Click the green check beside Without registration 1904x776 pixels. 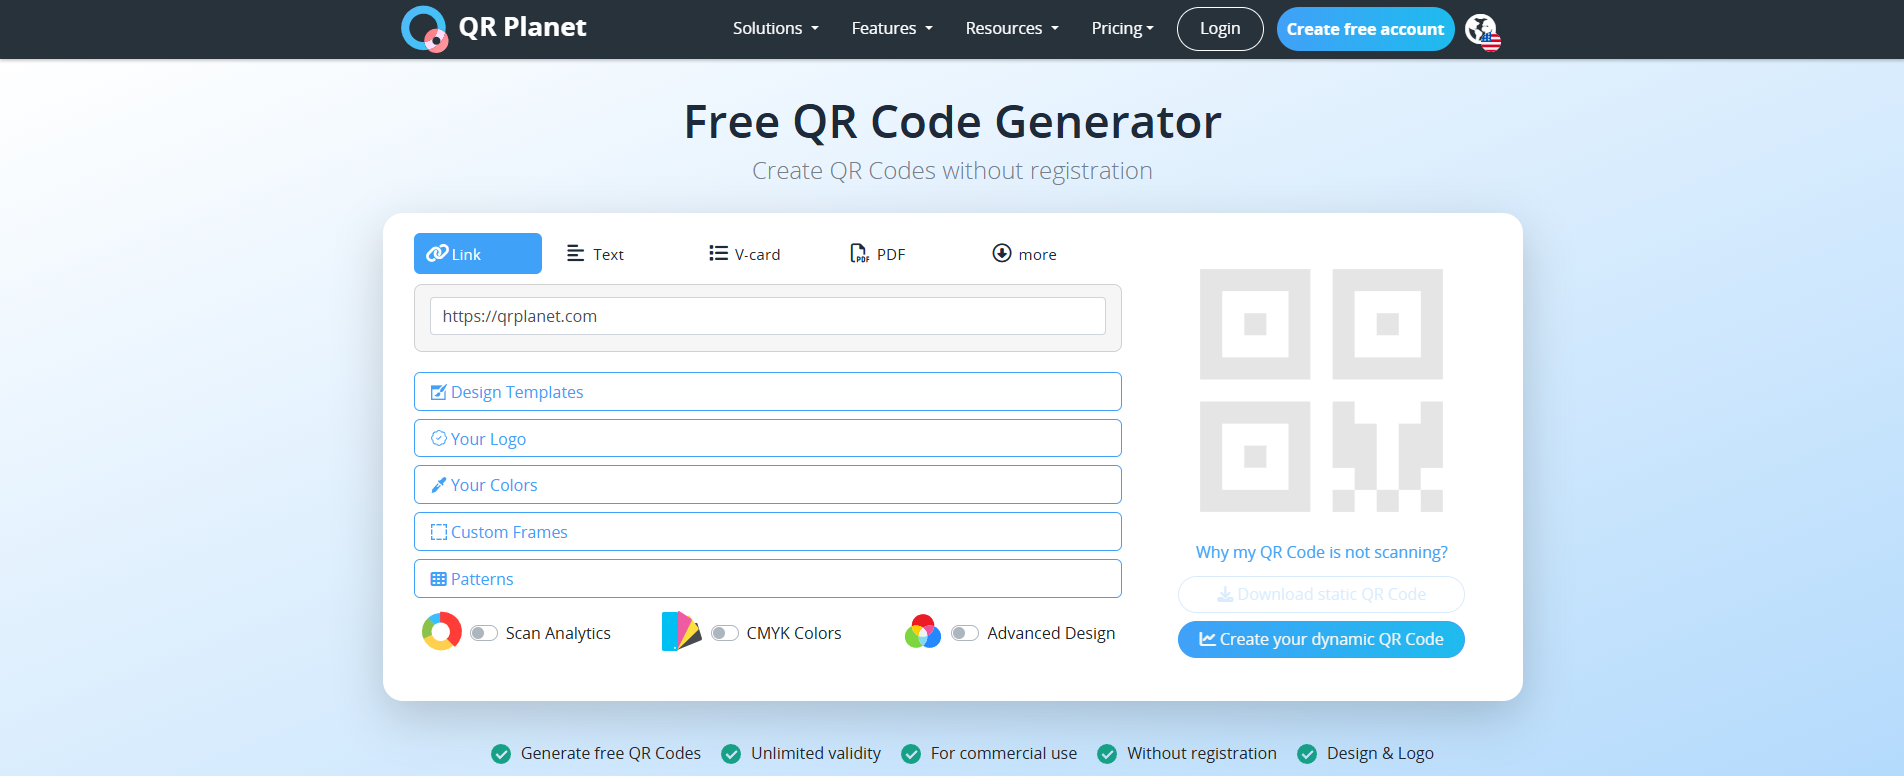click(x=1107, y=754)
